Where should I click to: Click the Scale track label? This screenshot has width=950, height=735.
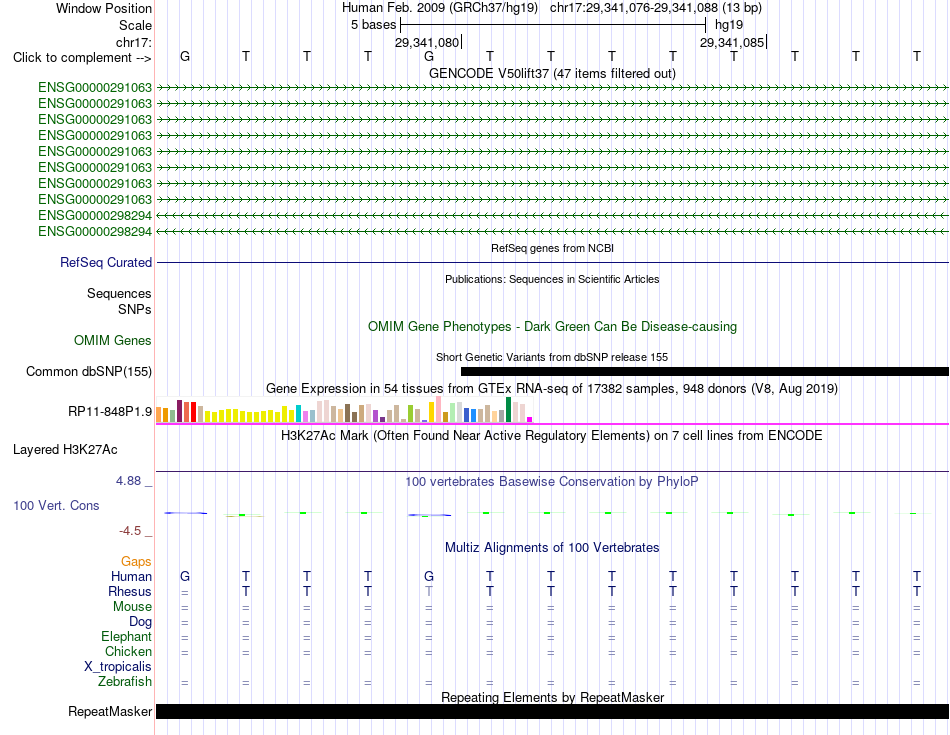pos(135,25)
